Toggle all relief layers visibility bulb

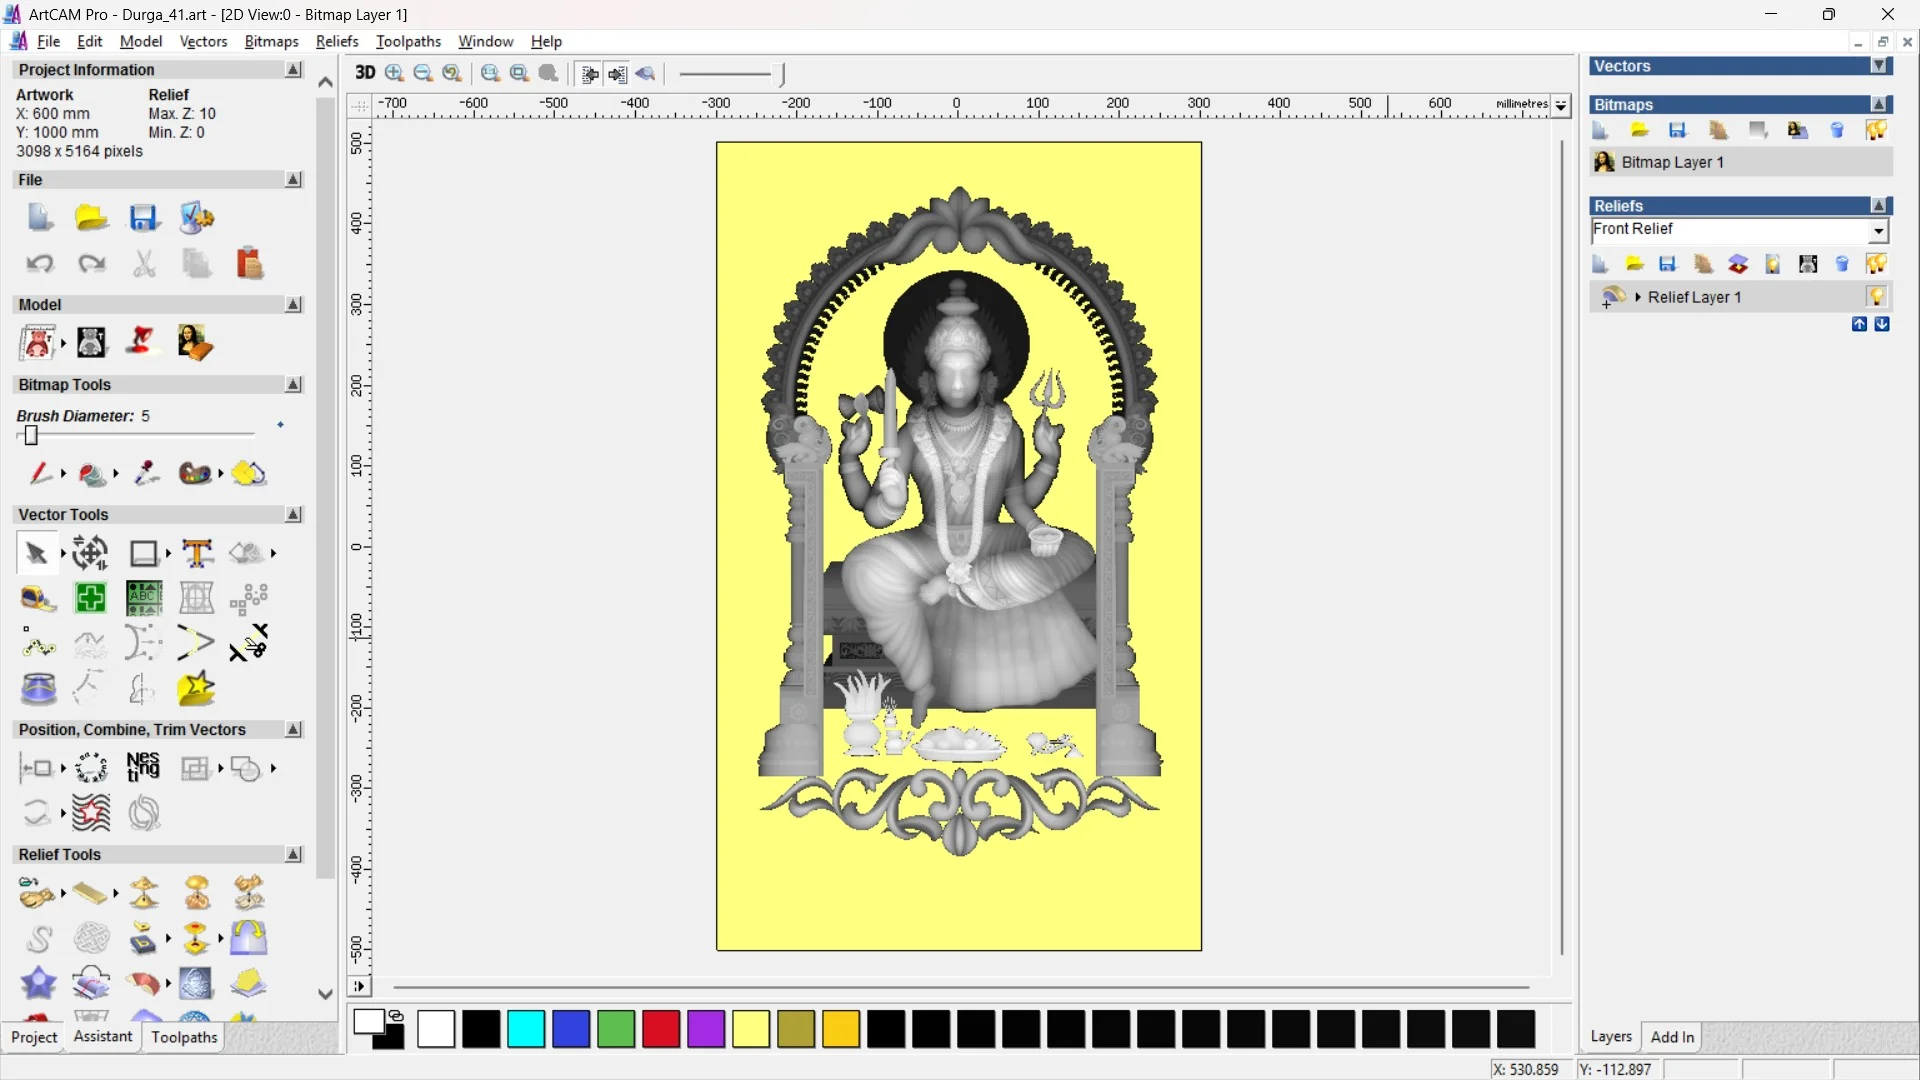coord(1876,264)
